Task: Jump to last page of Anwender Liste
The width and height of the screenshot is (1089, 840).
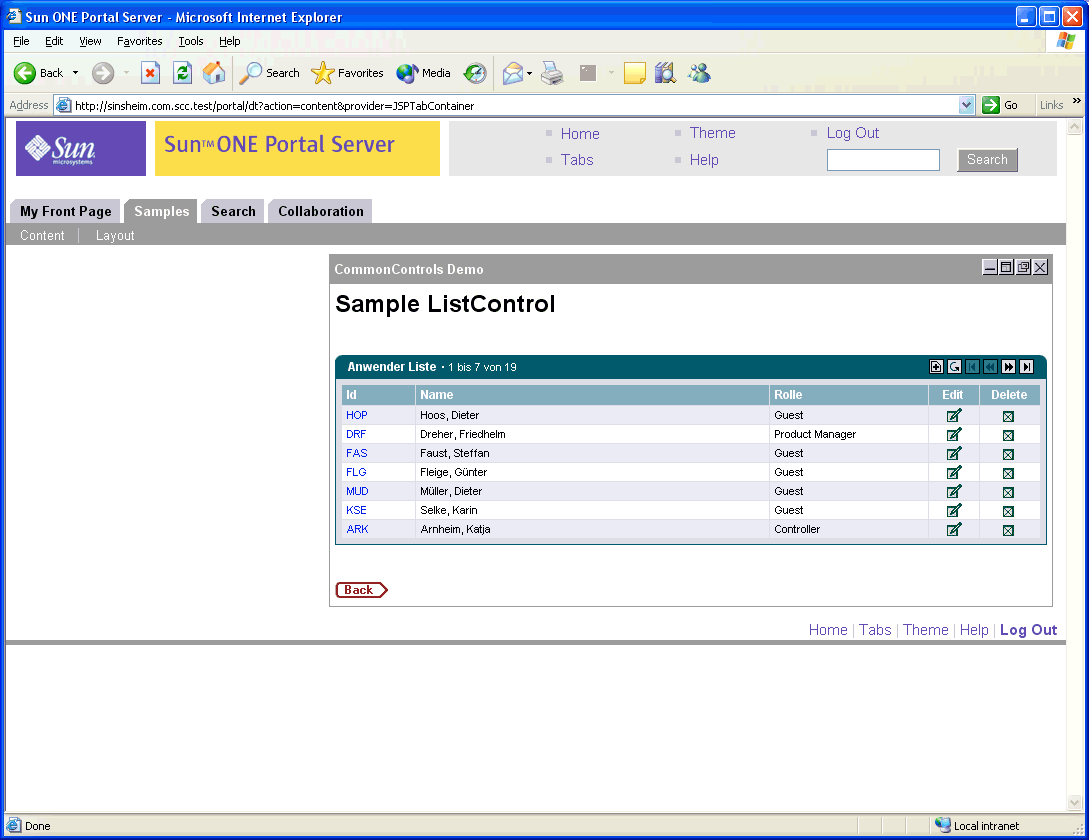Action: (x=1026, y=367)
